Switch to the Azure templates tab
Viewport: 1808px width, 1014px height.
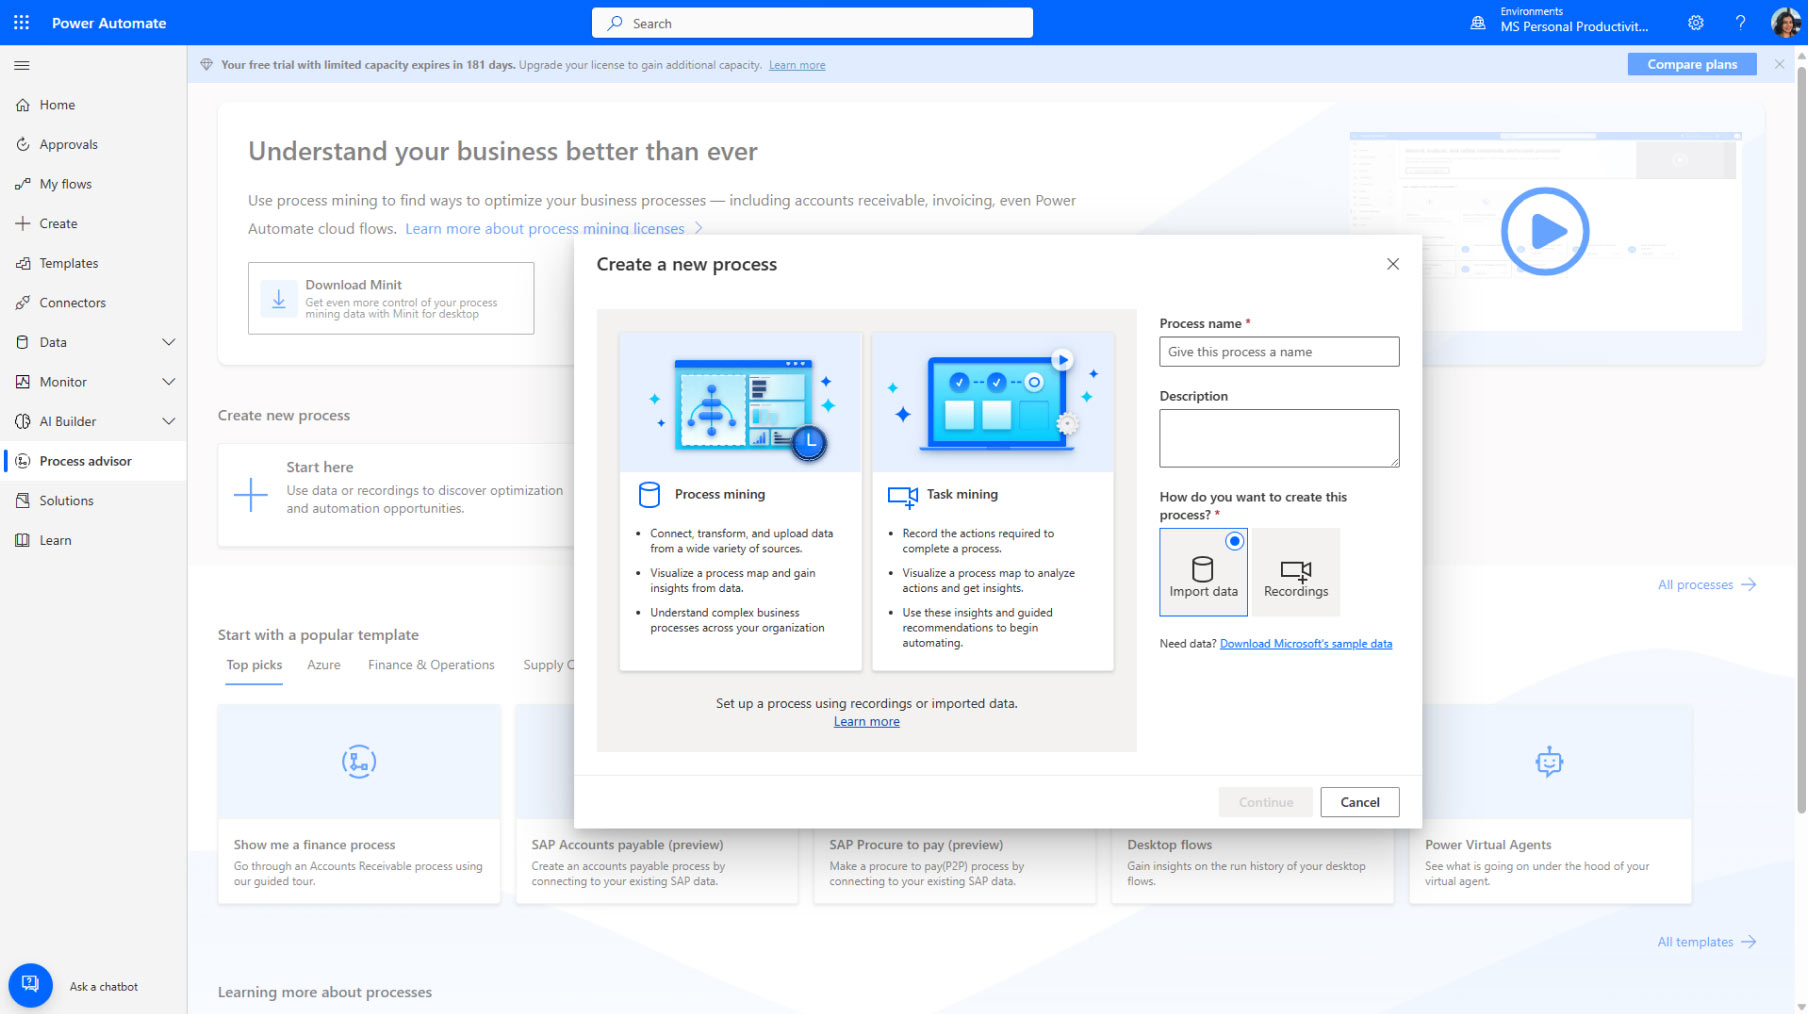323,665
